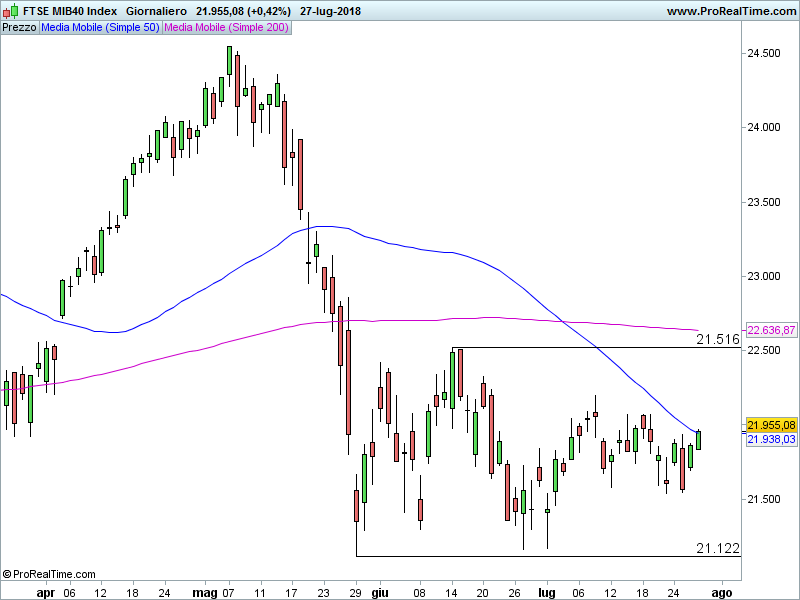Click the 17 date label on time axis
The width and height of the screenshot is (800, 600).
click(x=292, y=592)
